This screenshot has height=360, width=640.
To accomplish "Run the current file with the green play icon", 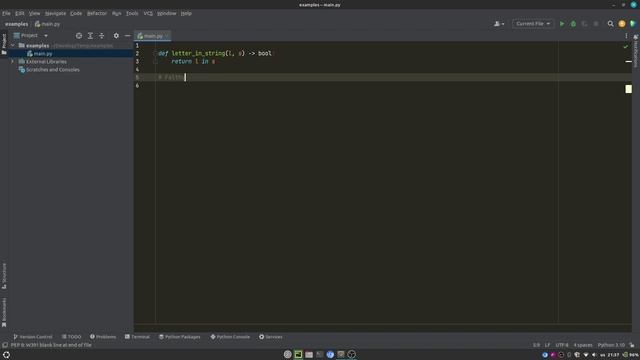I will click(562, 24).
